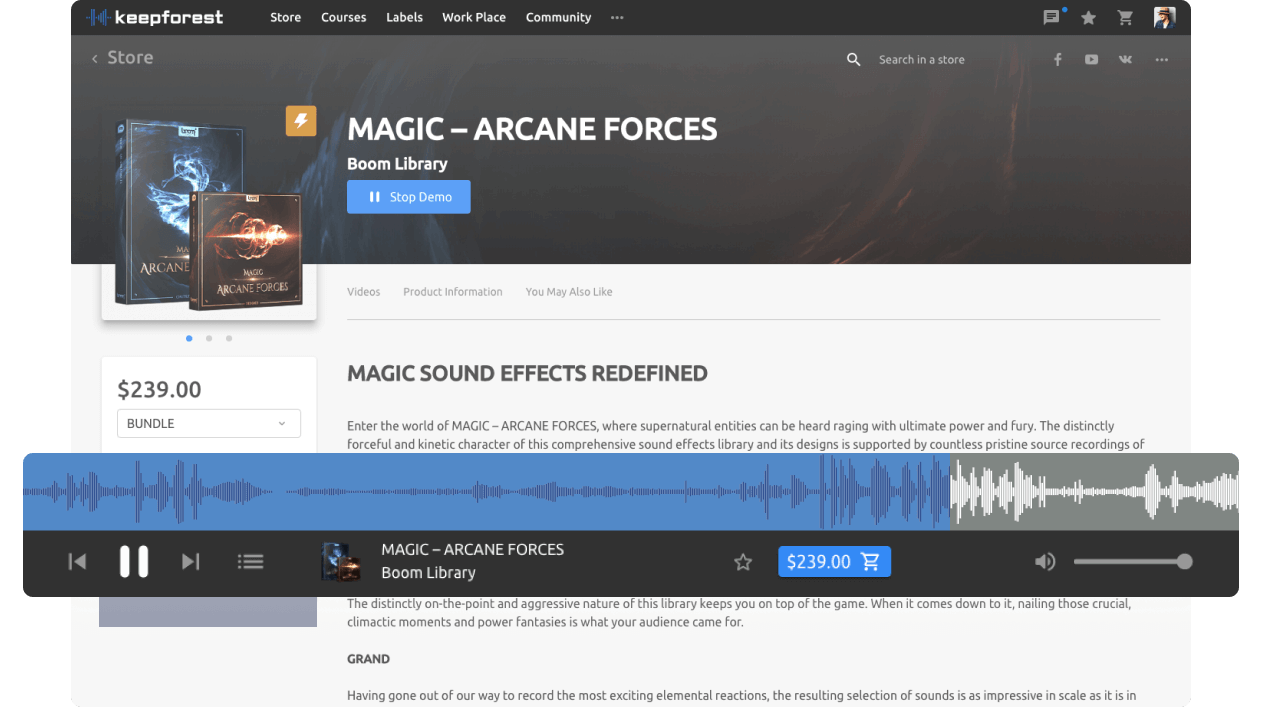Viewport: 1262px width, 707px height.
Task: Open the messages chat icon
Action: [x=1051, y=17]
